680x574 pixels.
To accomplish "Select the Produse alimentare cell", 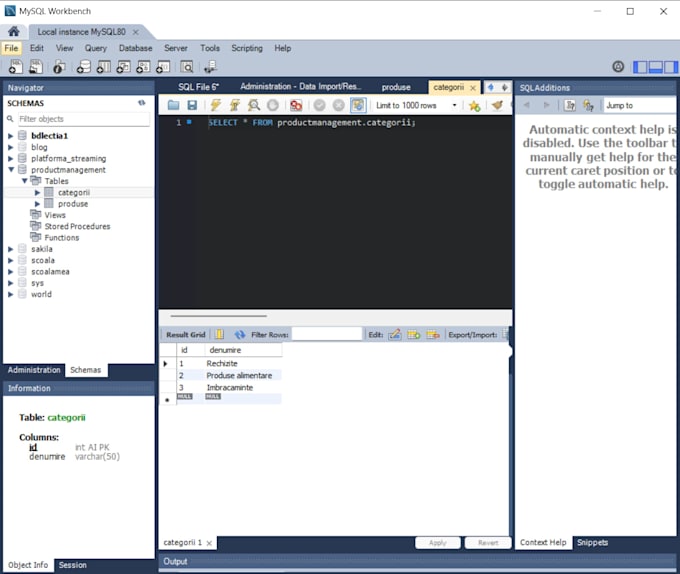I will tap(239, 375).
